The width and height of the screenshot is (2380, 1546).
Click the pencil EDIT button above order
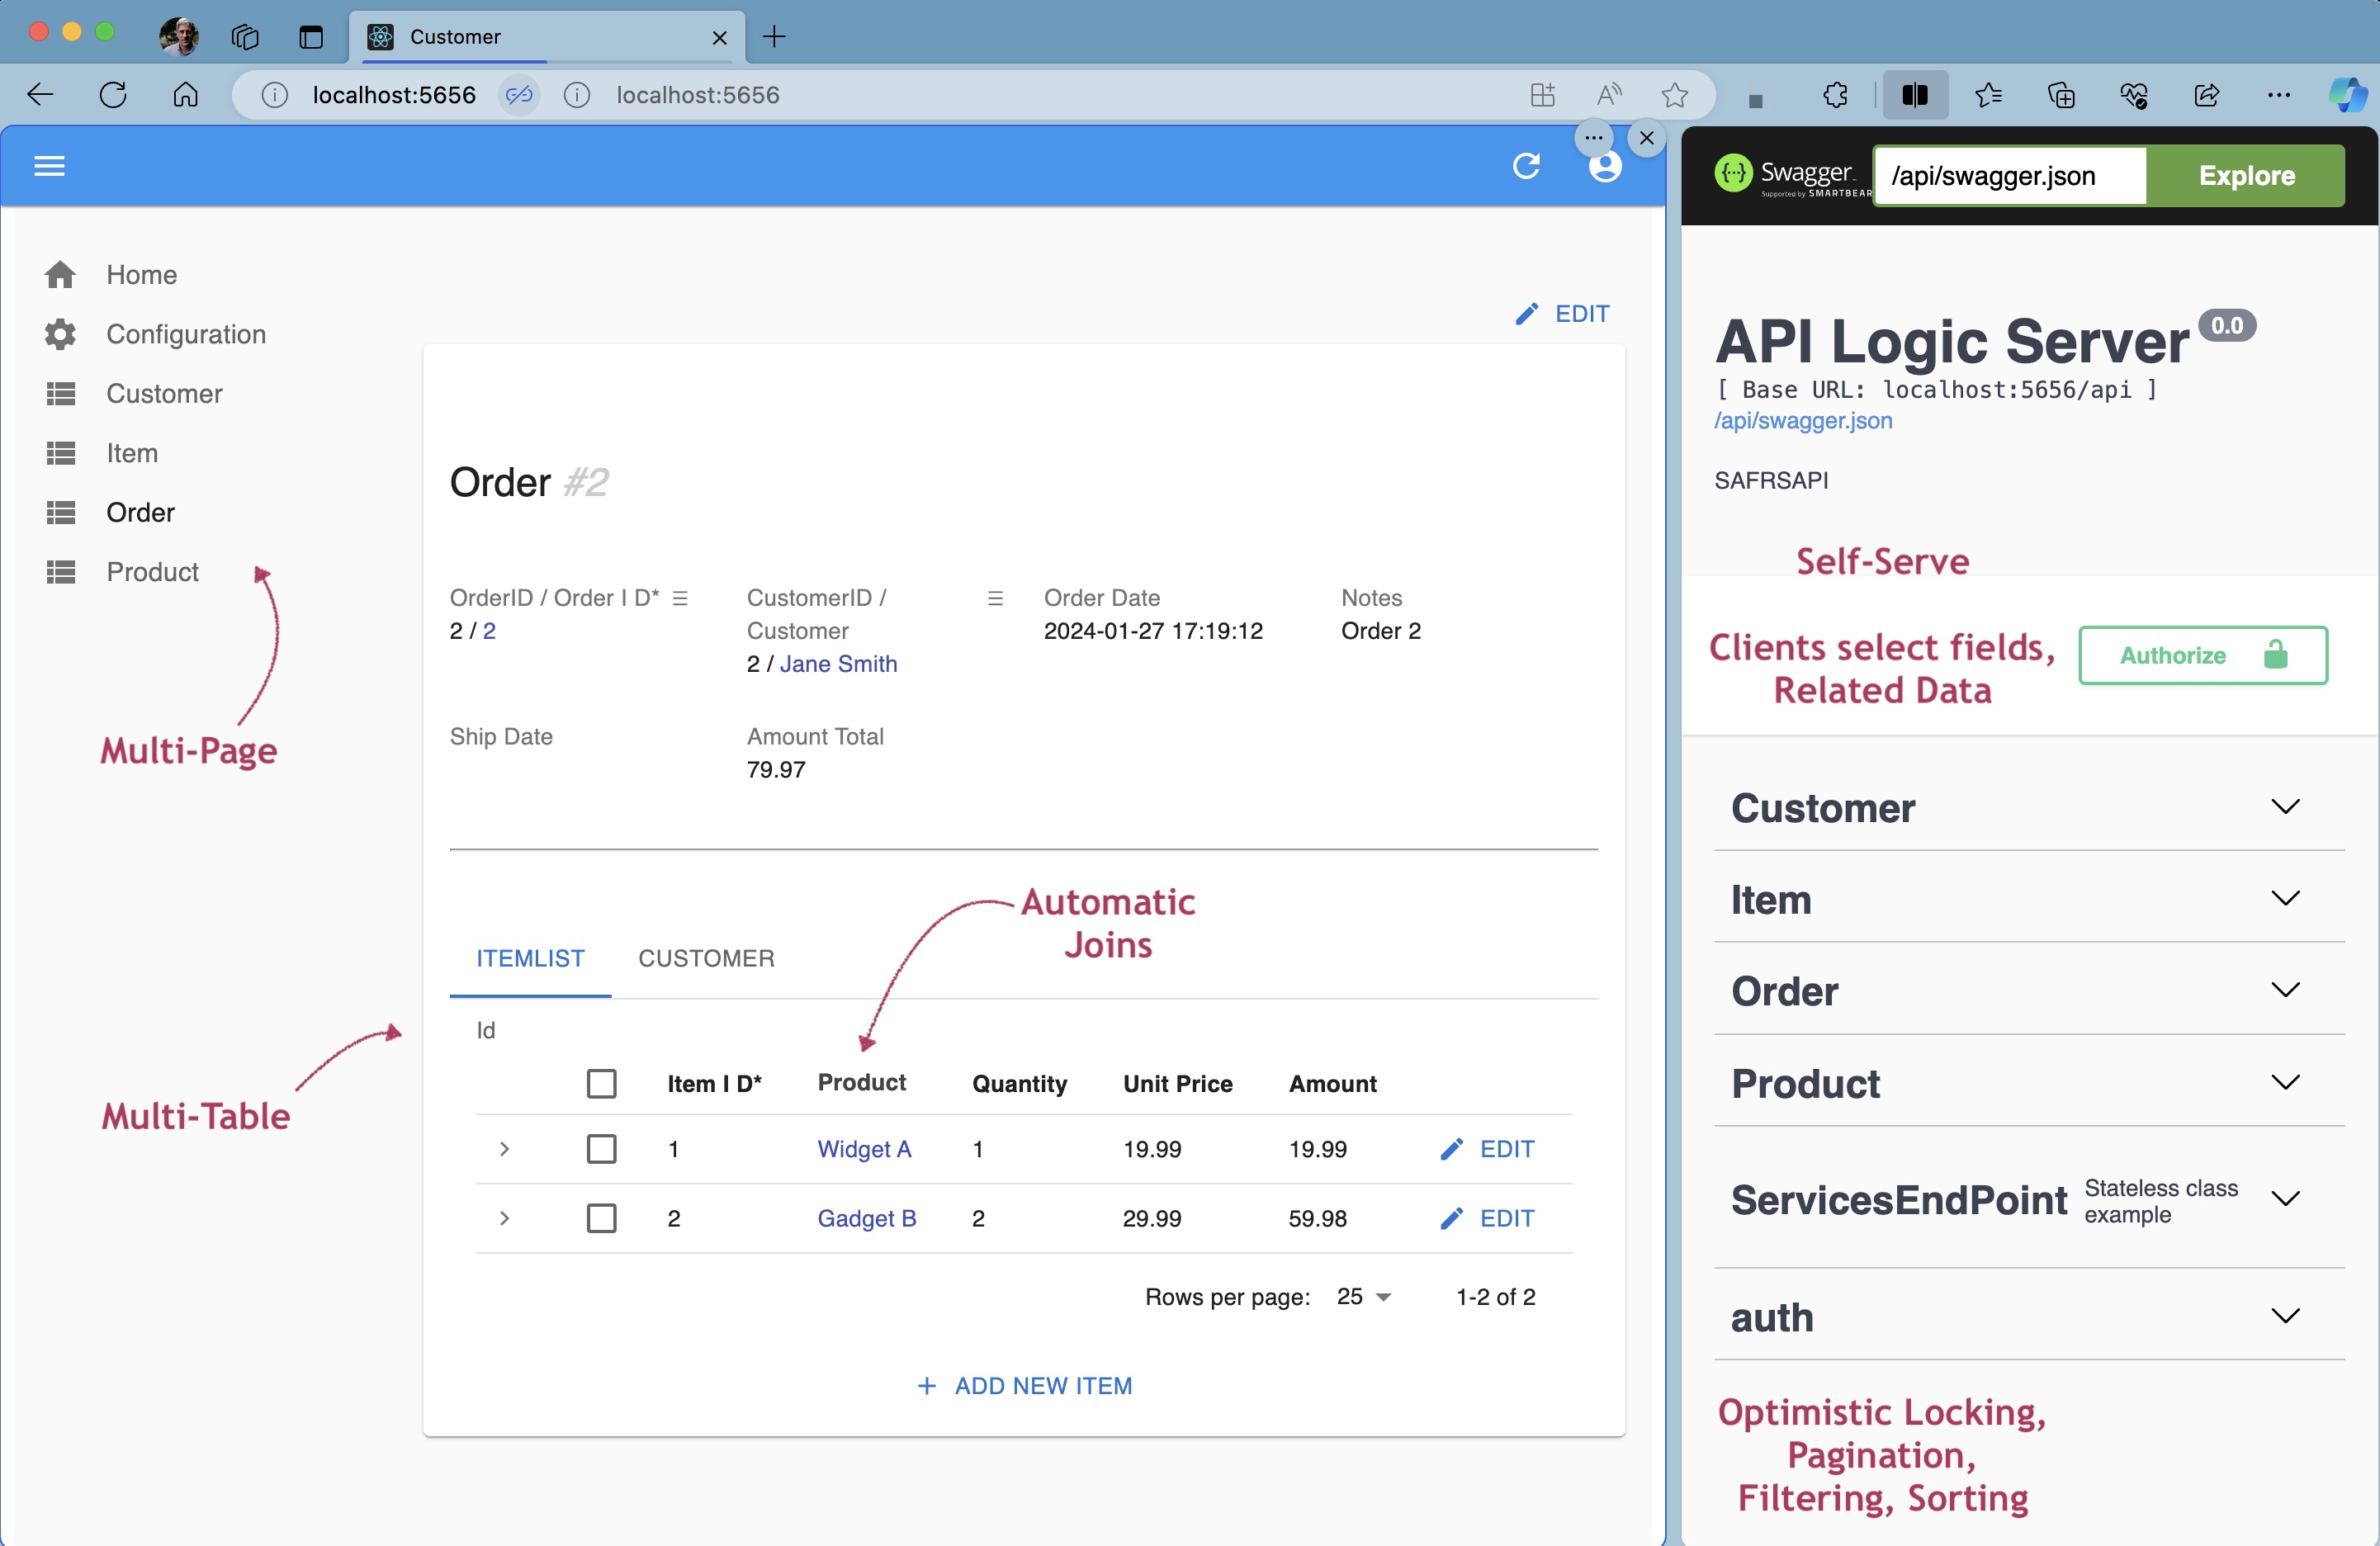[x=1563, y=314]
